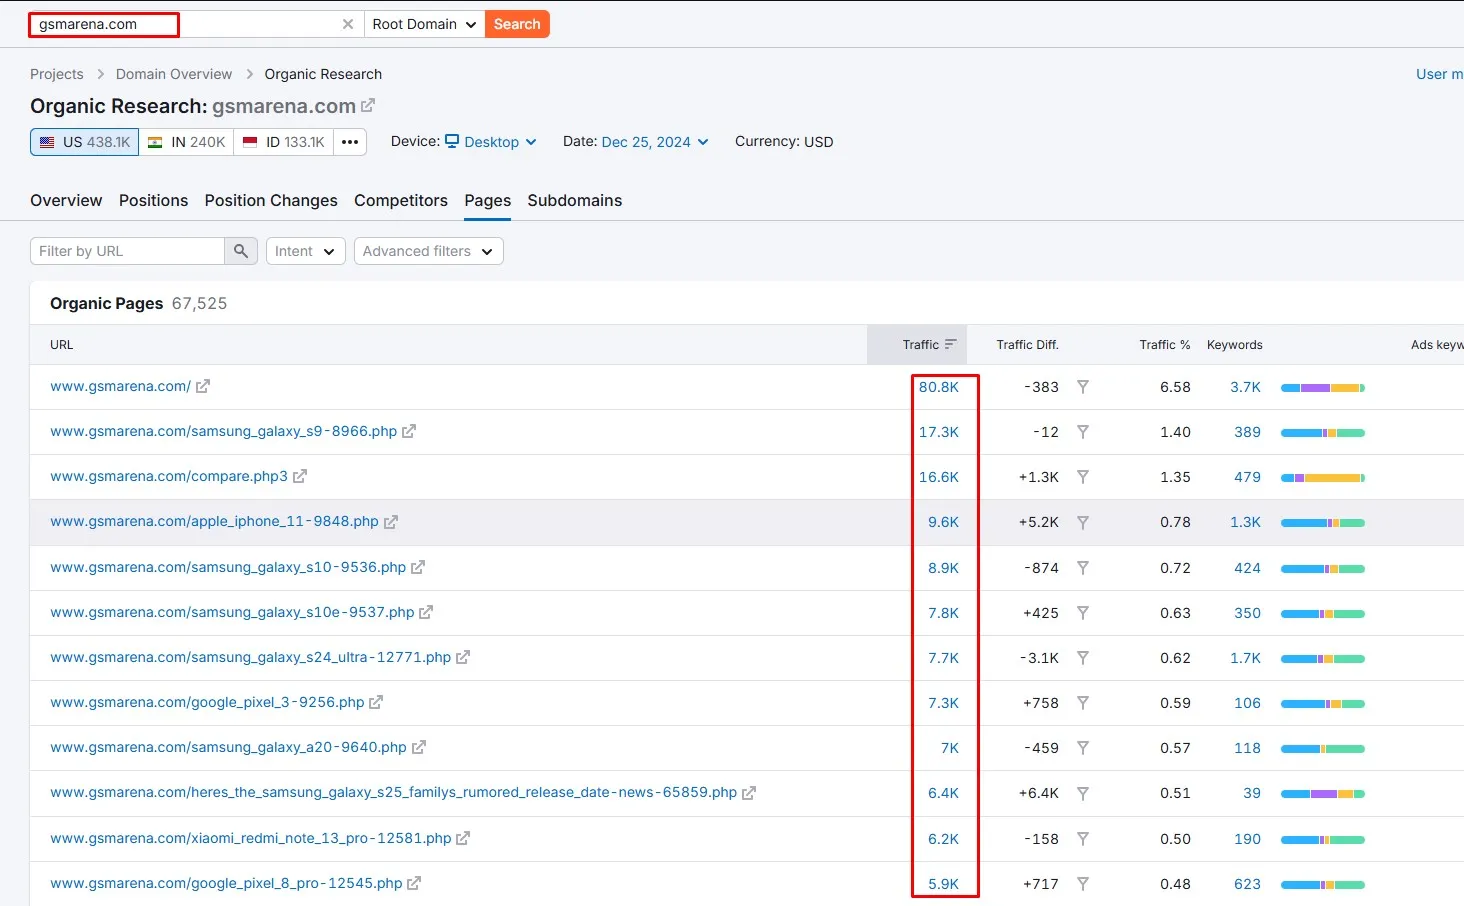Screen dimensions: 1464x906
Task: Open the Competitors tab
Action: (x=400, y=200)
